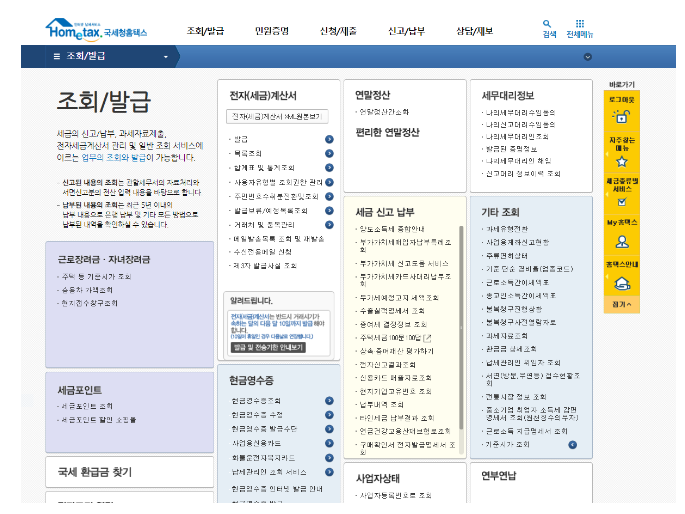685x514 pixels.
Task: Open 부가가치세 신고도움 서비스 link
Action: (x=404, y=263)
